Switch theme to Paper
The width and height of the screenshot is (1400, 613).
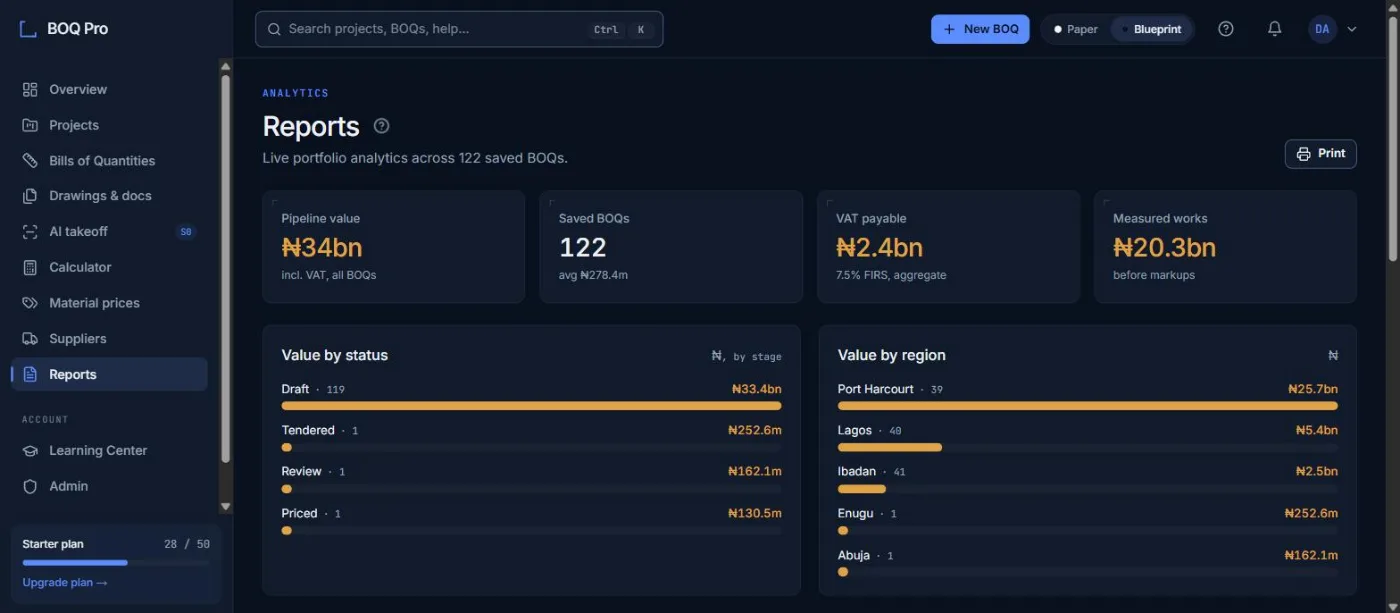pyautogui.click(x=1076, y=29)
